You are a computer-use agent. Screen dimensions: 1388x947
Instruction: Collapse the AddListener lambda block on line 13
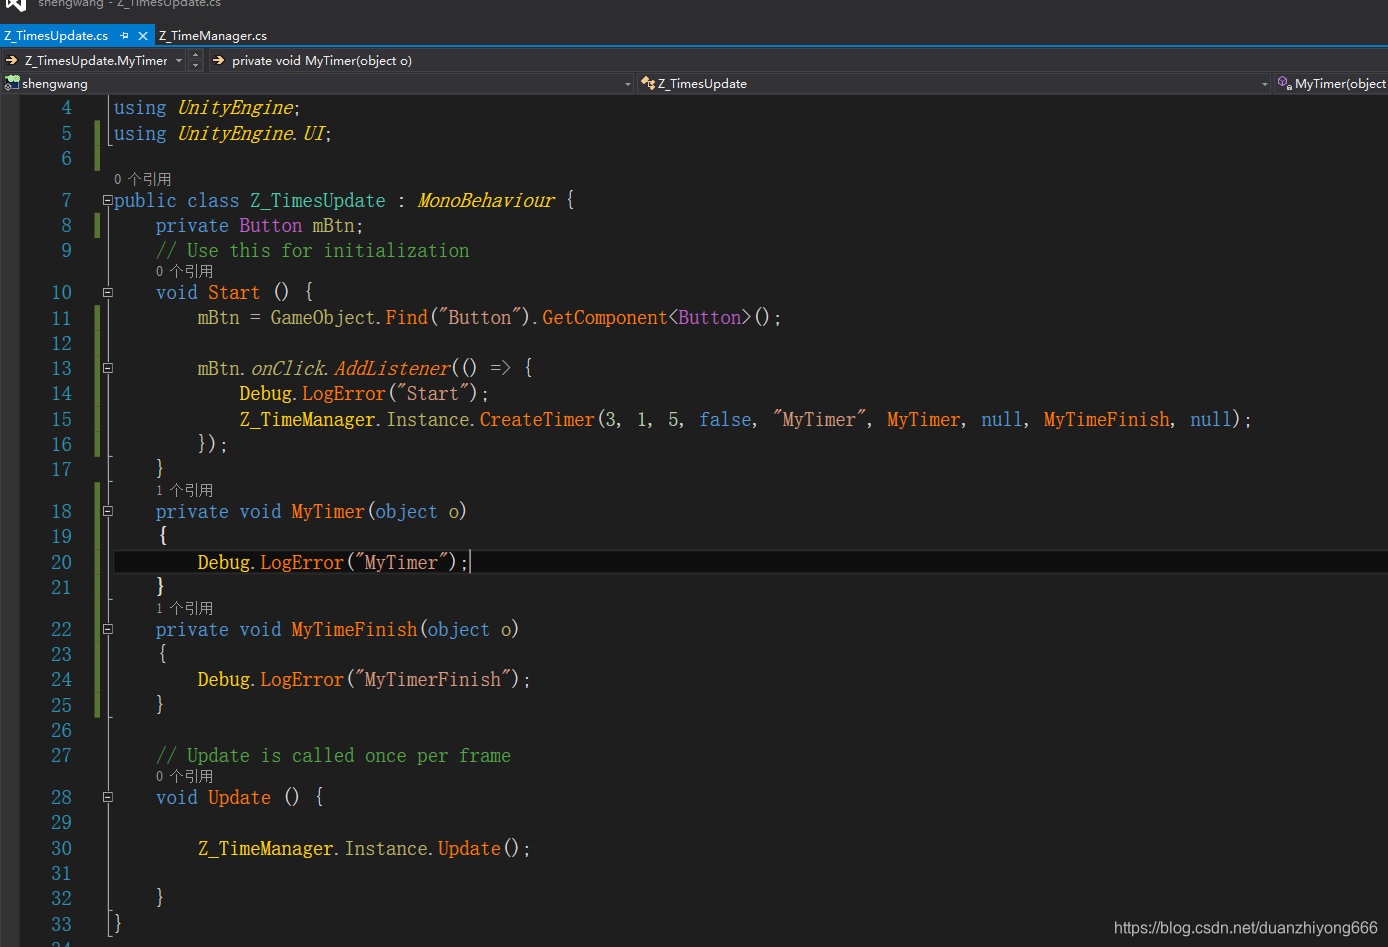107,368
